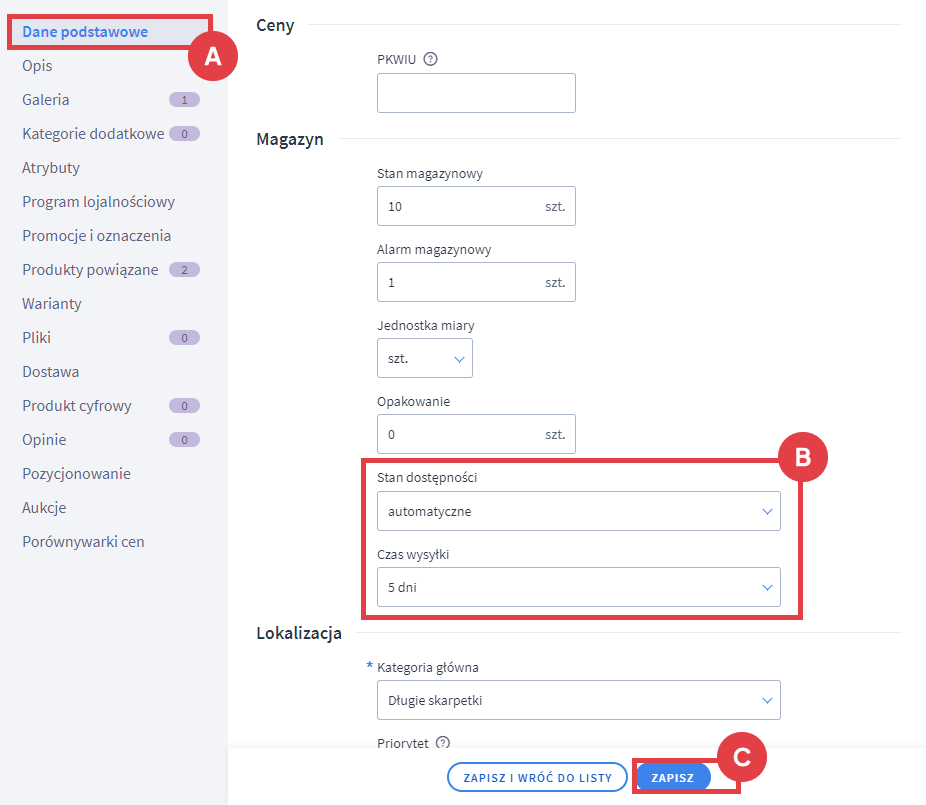This screenshot has height=805, width=926.
Task: Click the Zapisz button
Action: pyautogui.click(x=672, y=777)
